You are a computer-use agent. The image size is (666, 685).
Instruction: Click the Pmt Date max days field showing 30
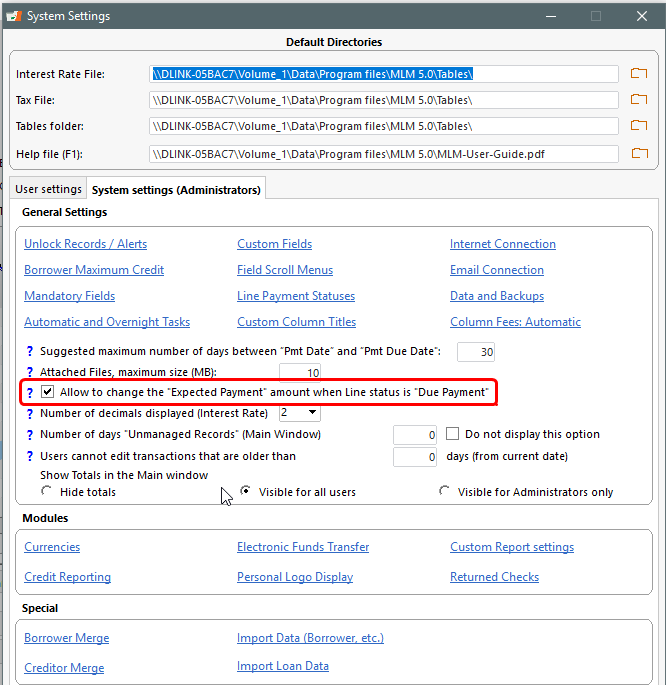[x=476, y=352]
